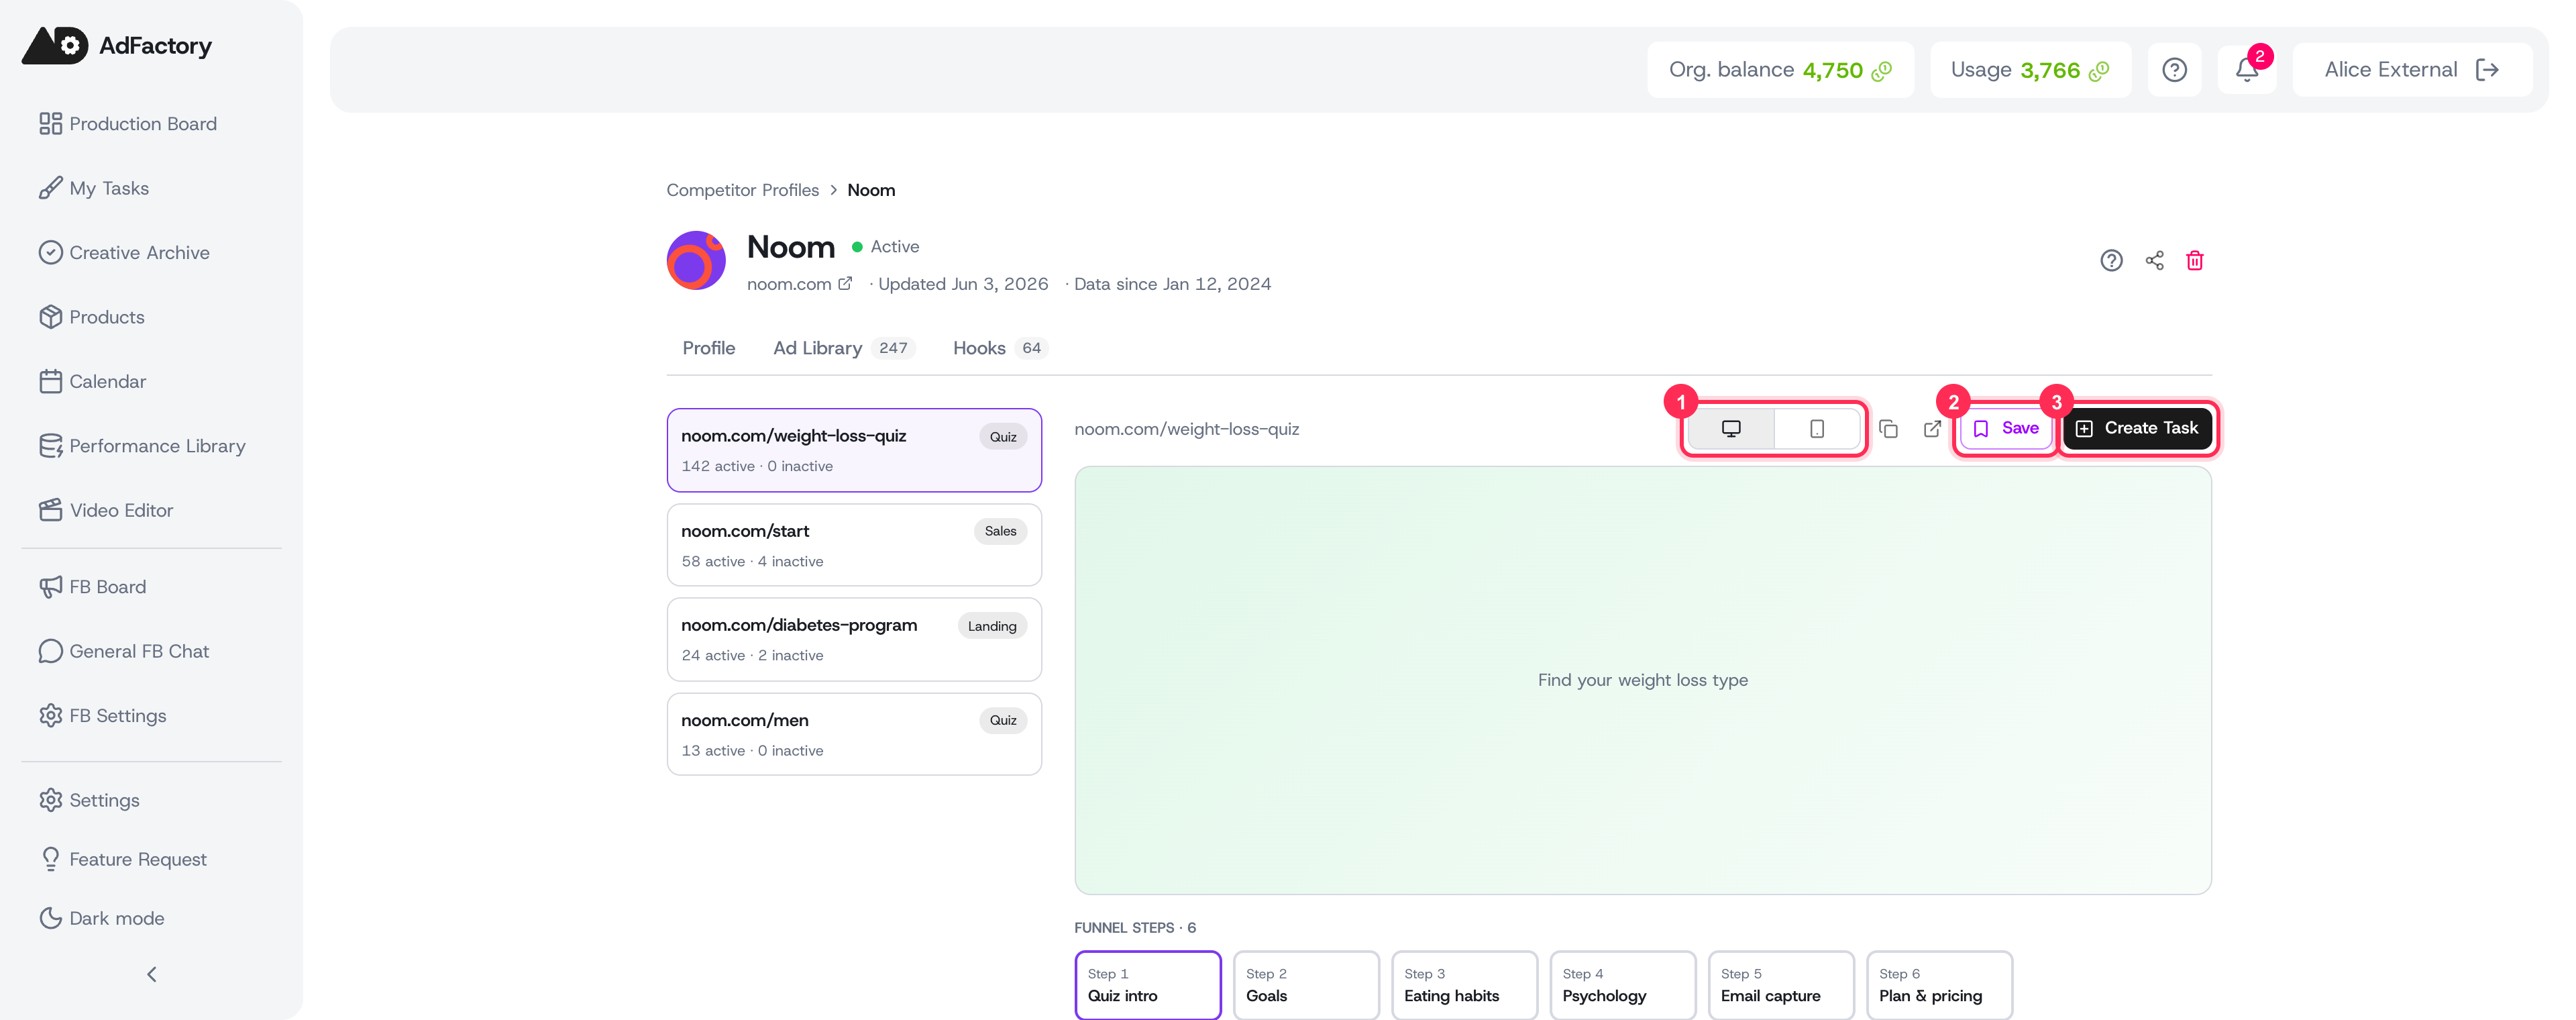The width and height of the screenshot is (2576, 1020).
Task: Click the red delete trash icon
Action: [x=2195, y=261]
